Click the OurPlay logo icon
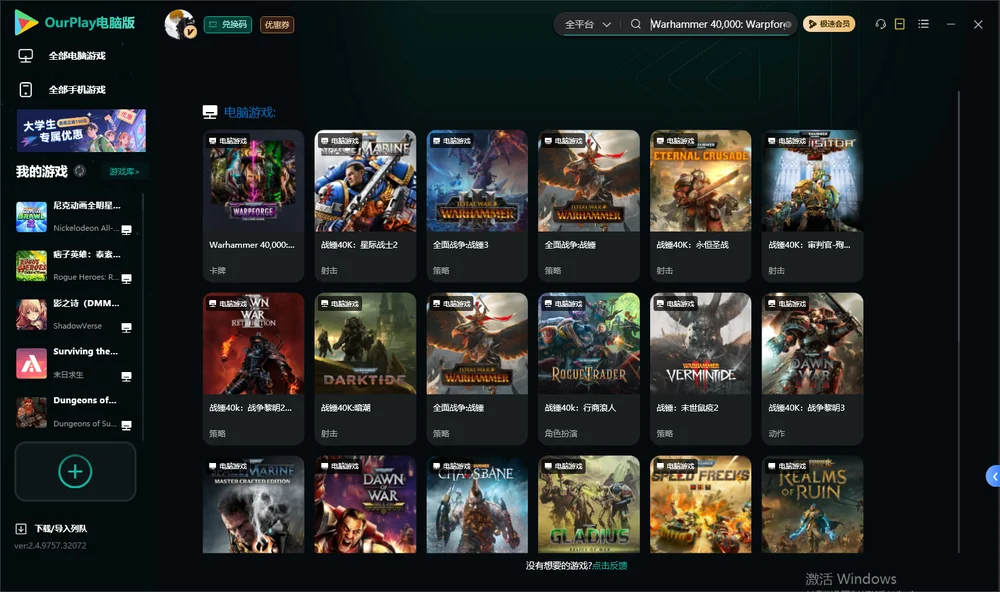Screen dimensions: 1000x592 point(26,23)
